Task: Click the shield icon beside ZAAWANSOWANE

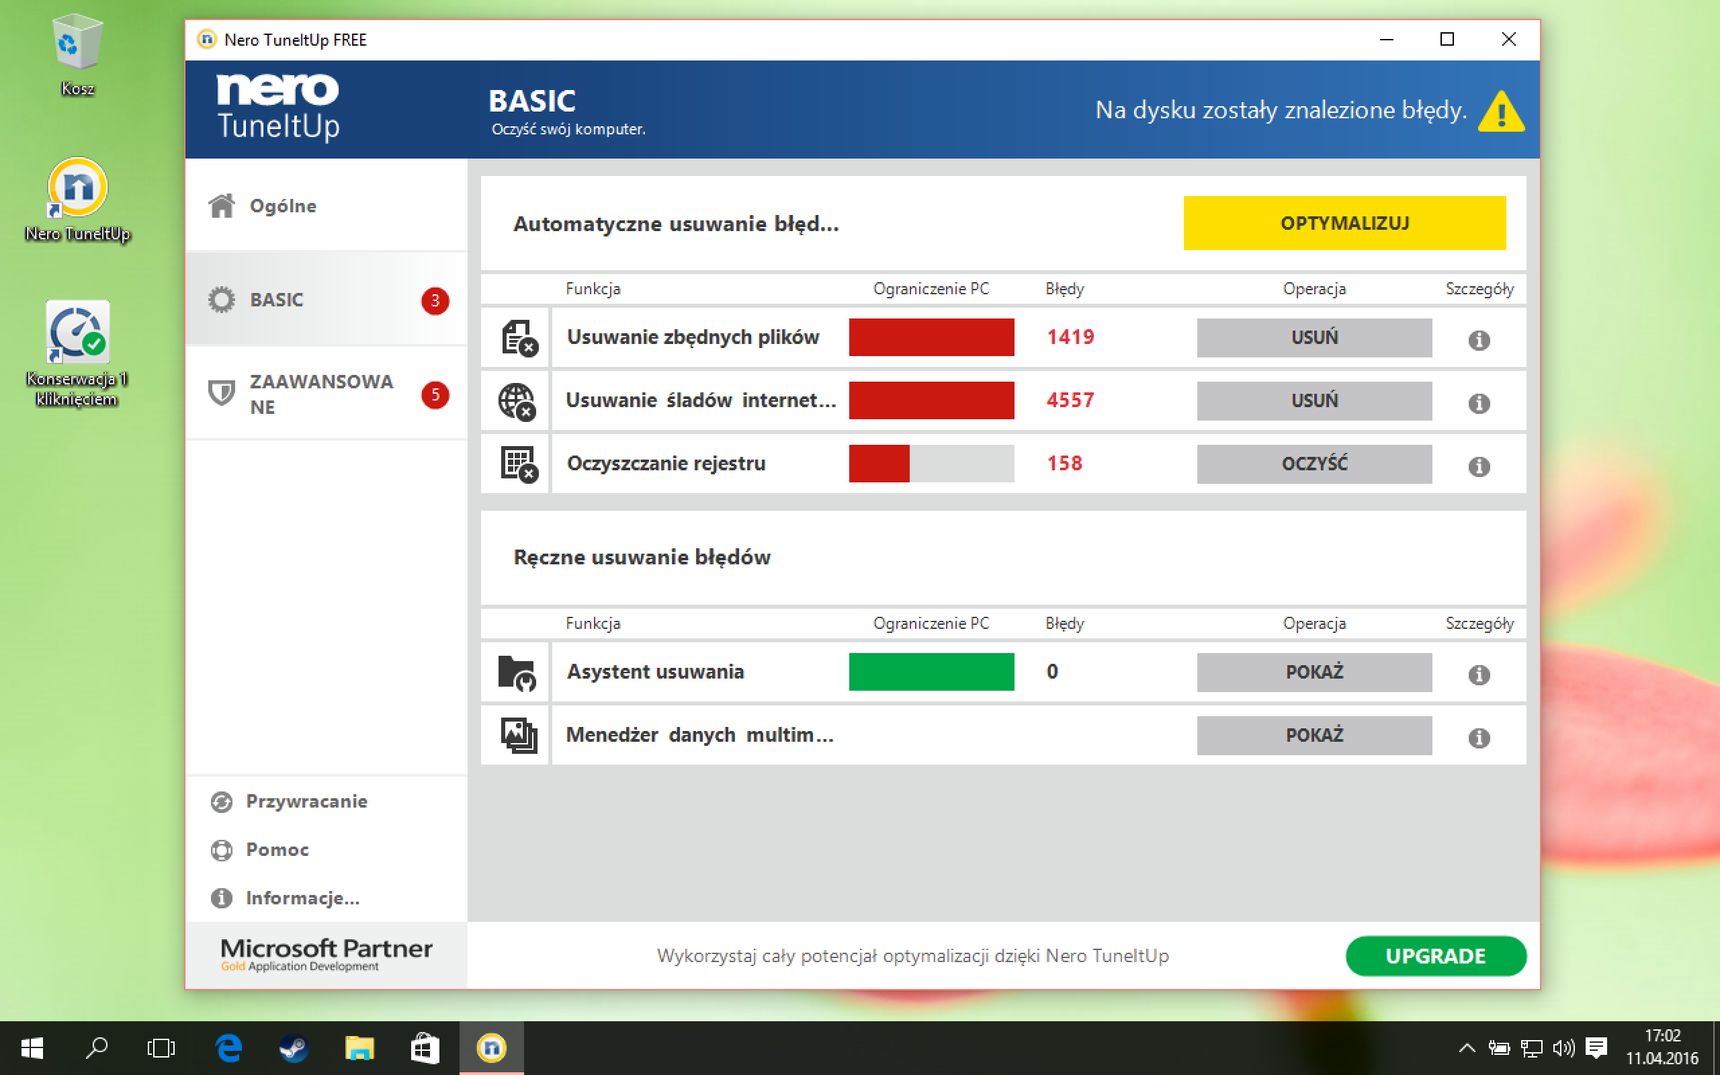Action: (221, 392)
